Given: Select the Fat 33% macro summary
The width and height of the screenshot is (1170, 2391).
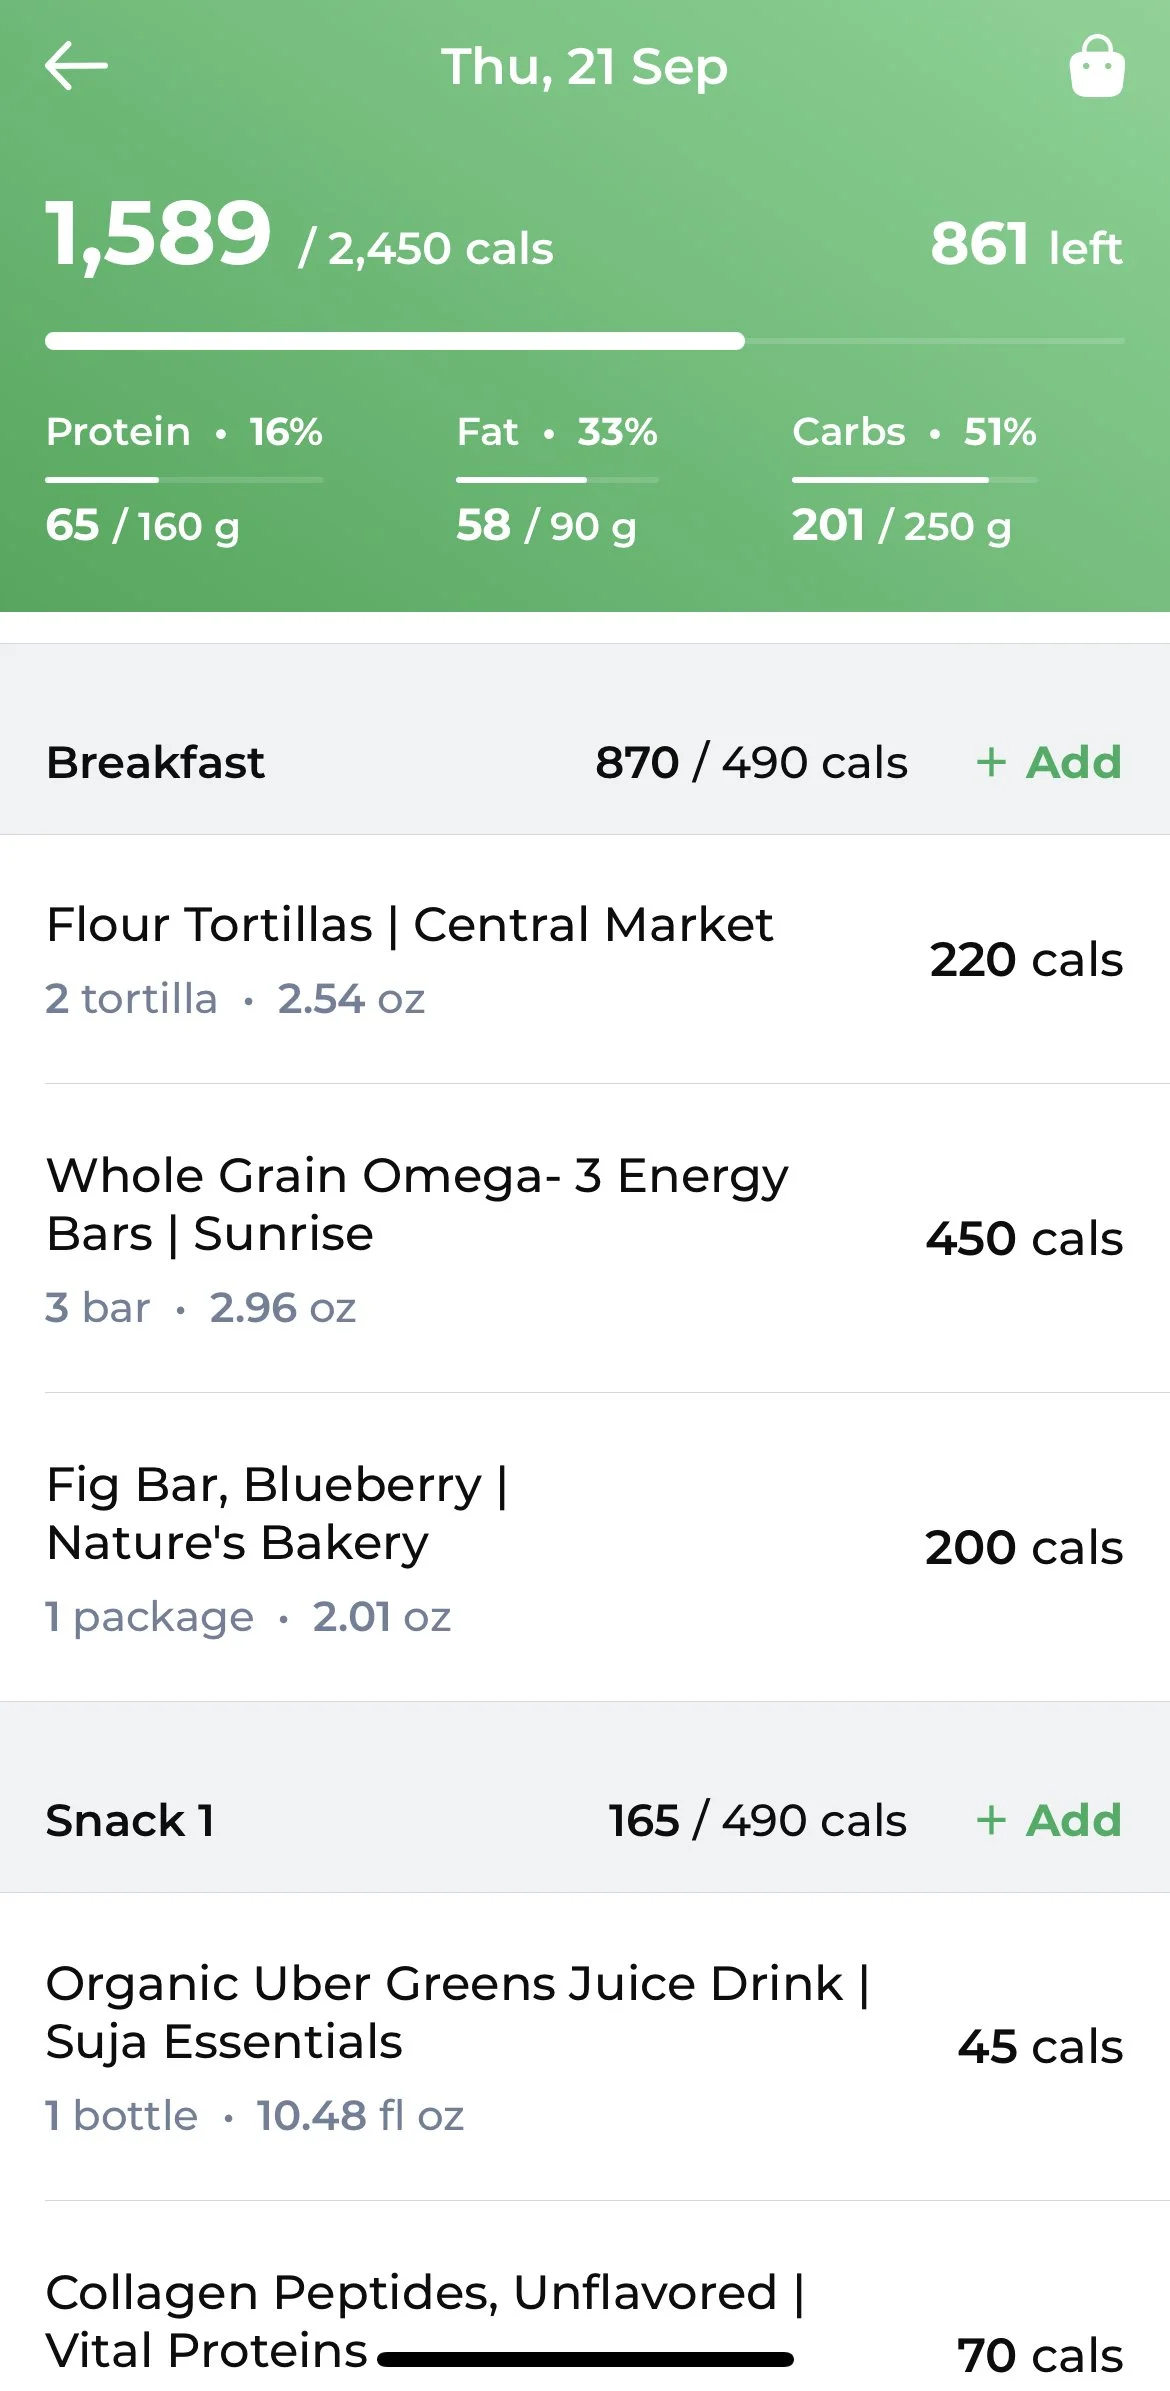Looking at the screenshot, I should pos(556,432).
